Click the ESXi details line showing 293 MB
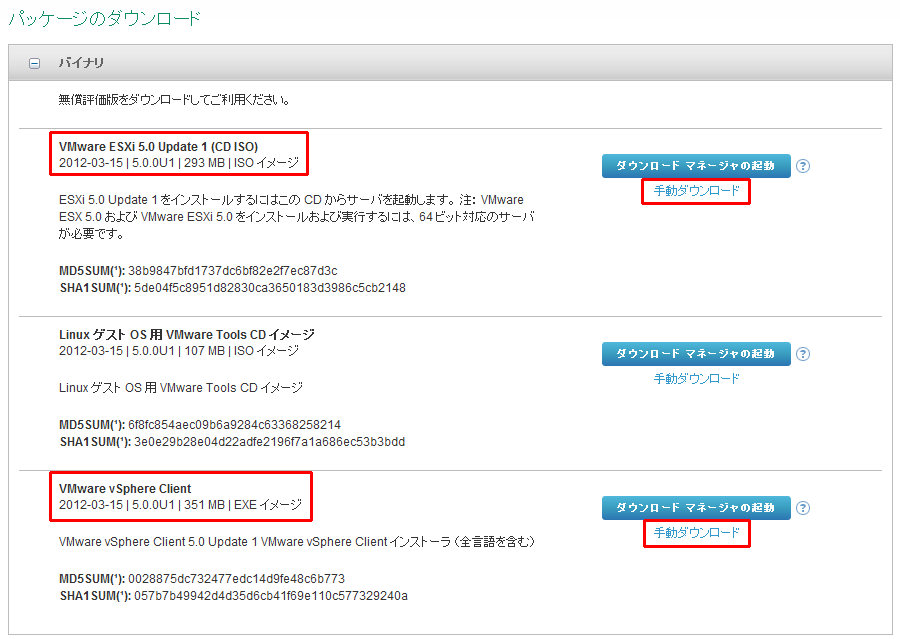Screen dimensions: 900x639 pos(179,162)
